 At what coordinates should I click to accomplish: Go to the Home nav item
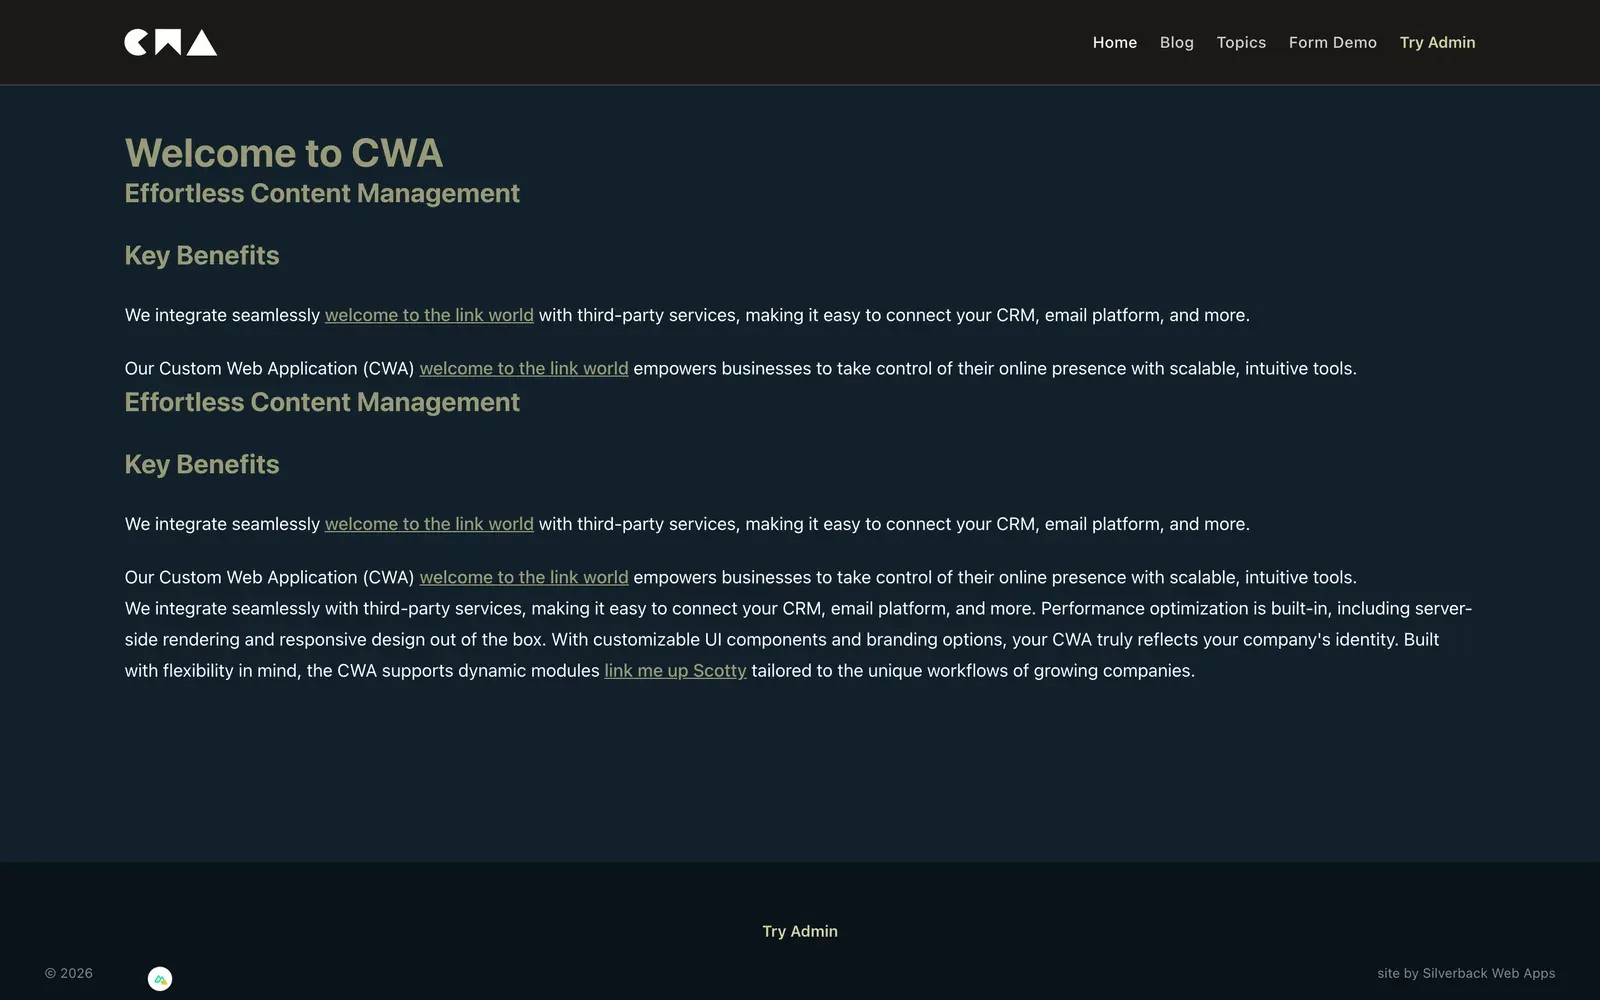1114,42
